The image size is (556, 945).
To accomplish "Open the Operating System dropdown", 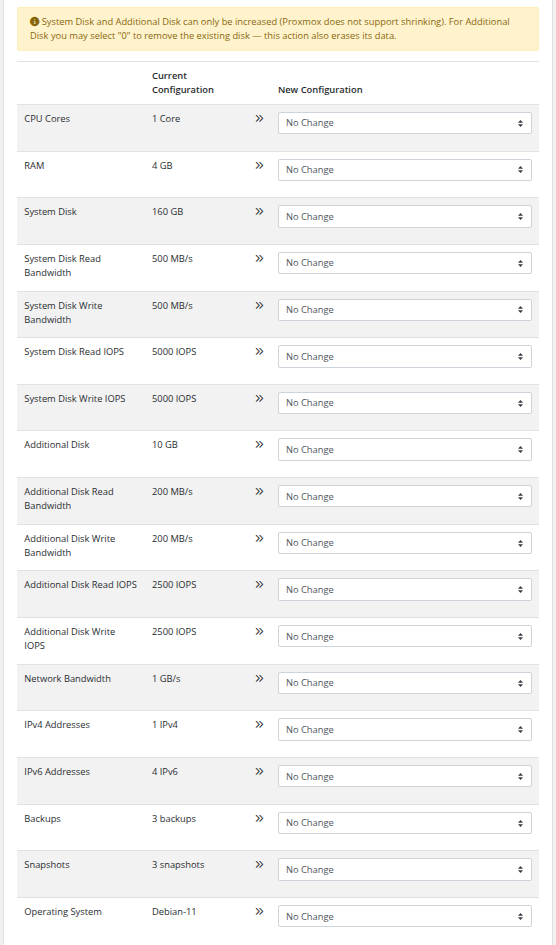I will point(404,916).
